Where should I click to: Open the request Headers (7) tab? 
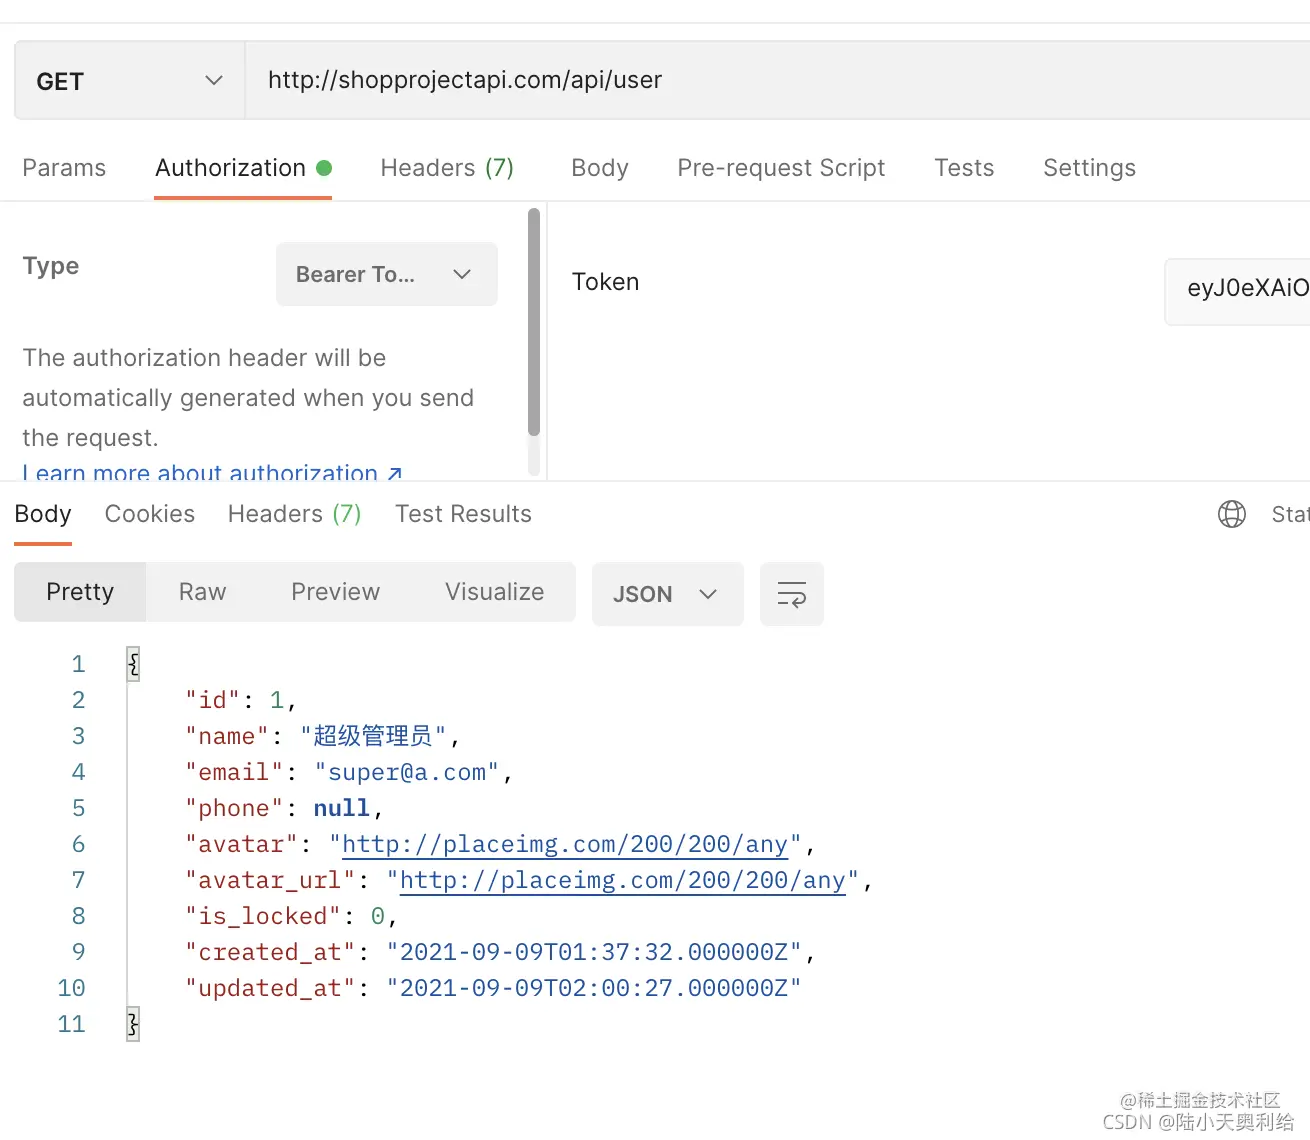[447, 168]
